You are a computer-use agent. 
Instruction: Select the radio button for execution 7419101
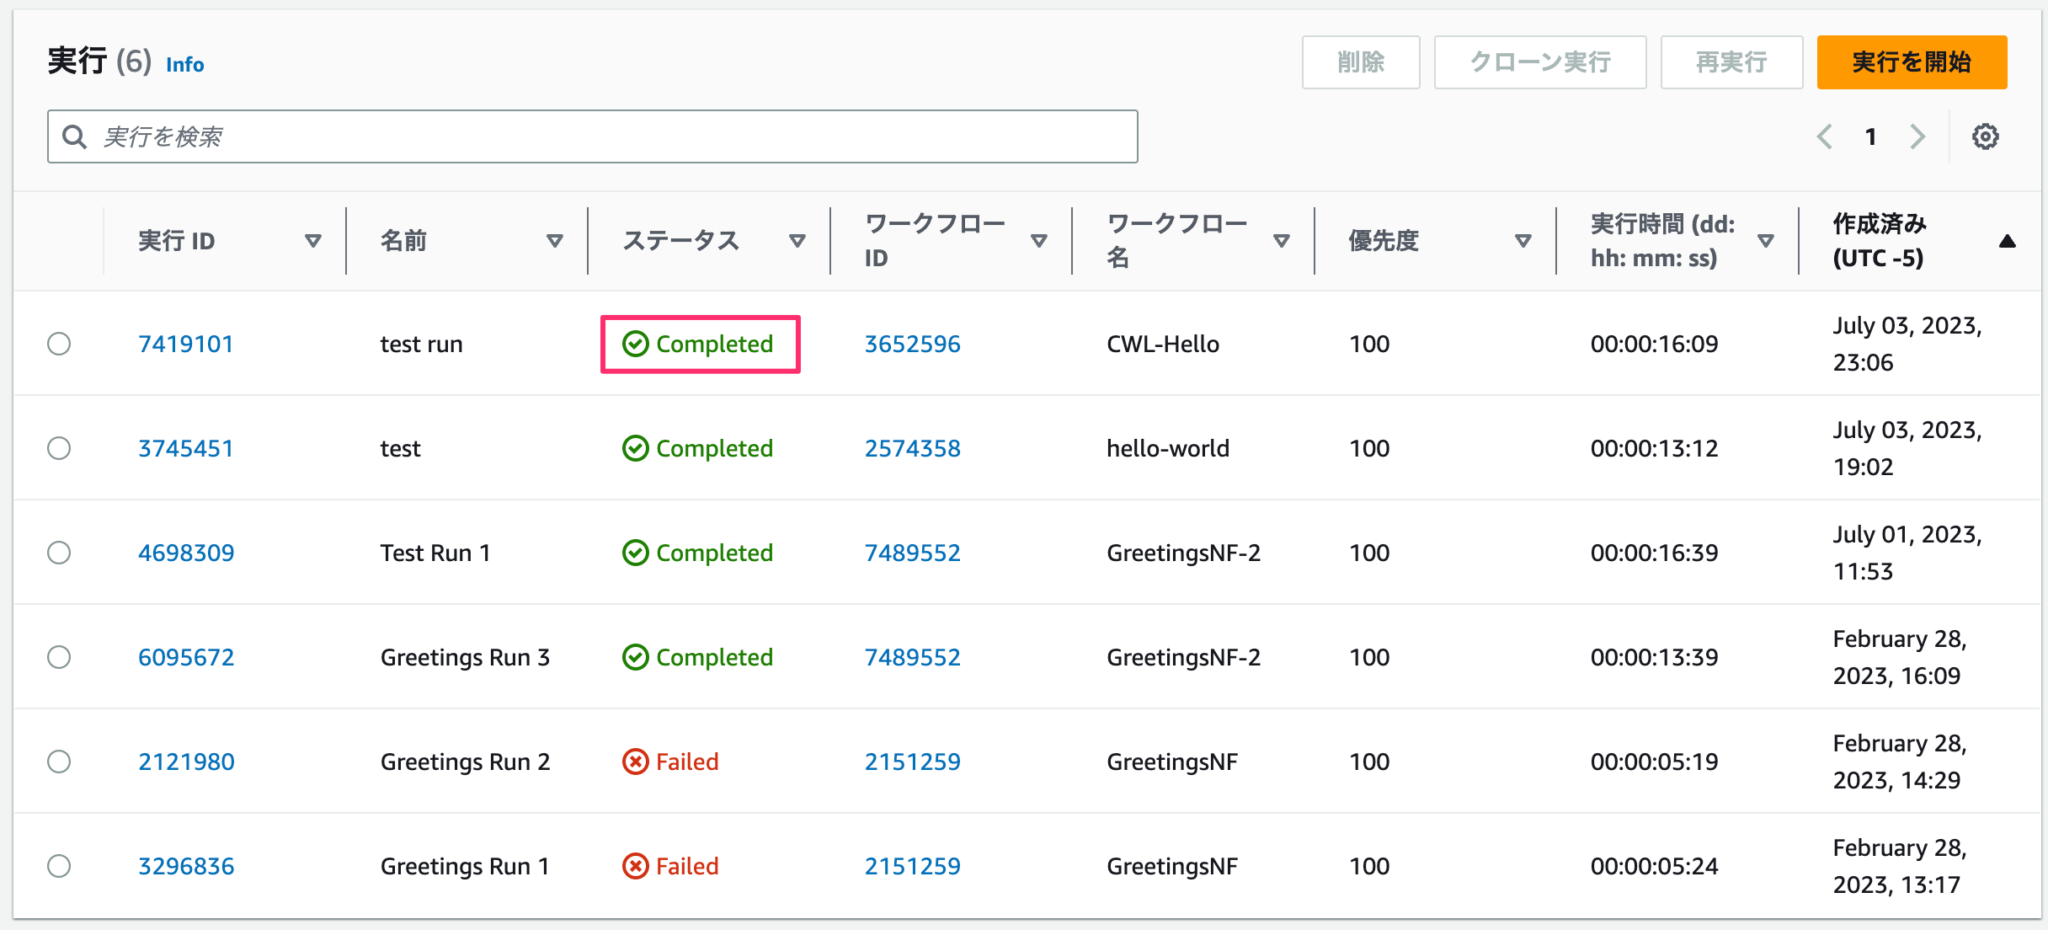[59, 344]
